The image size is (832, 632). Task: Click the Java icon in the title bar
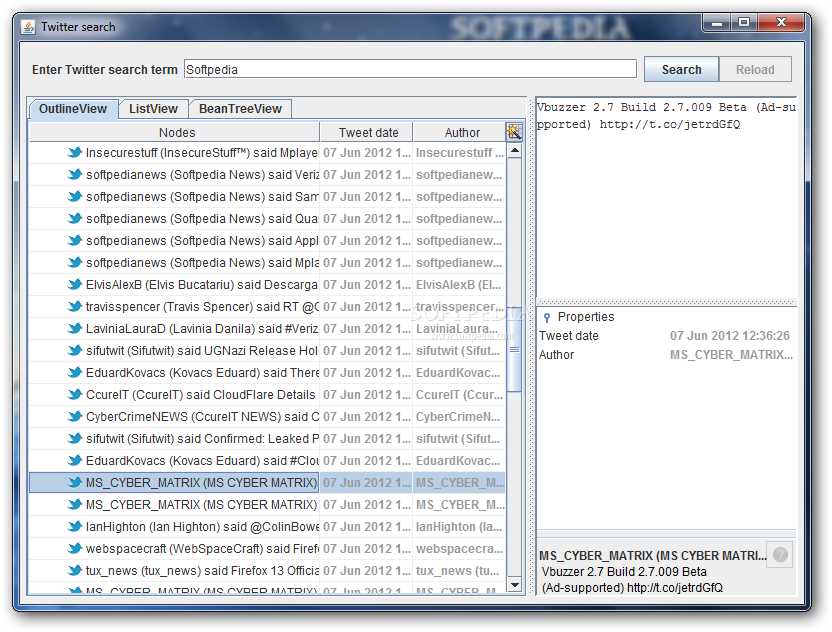pos(29,27)
